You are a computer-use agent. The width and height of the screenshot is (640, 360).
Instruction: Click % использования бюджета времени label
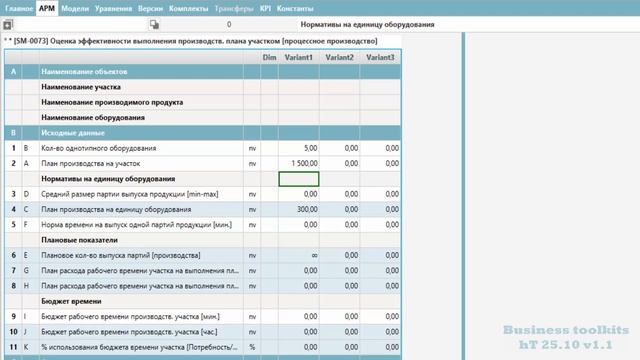pyautogui.click(x=139, y=347)
